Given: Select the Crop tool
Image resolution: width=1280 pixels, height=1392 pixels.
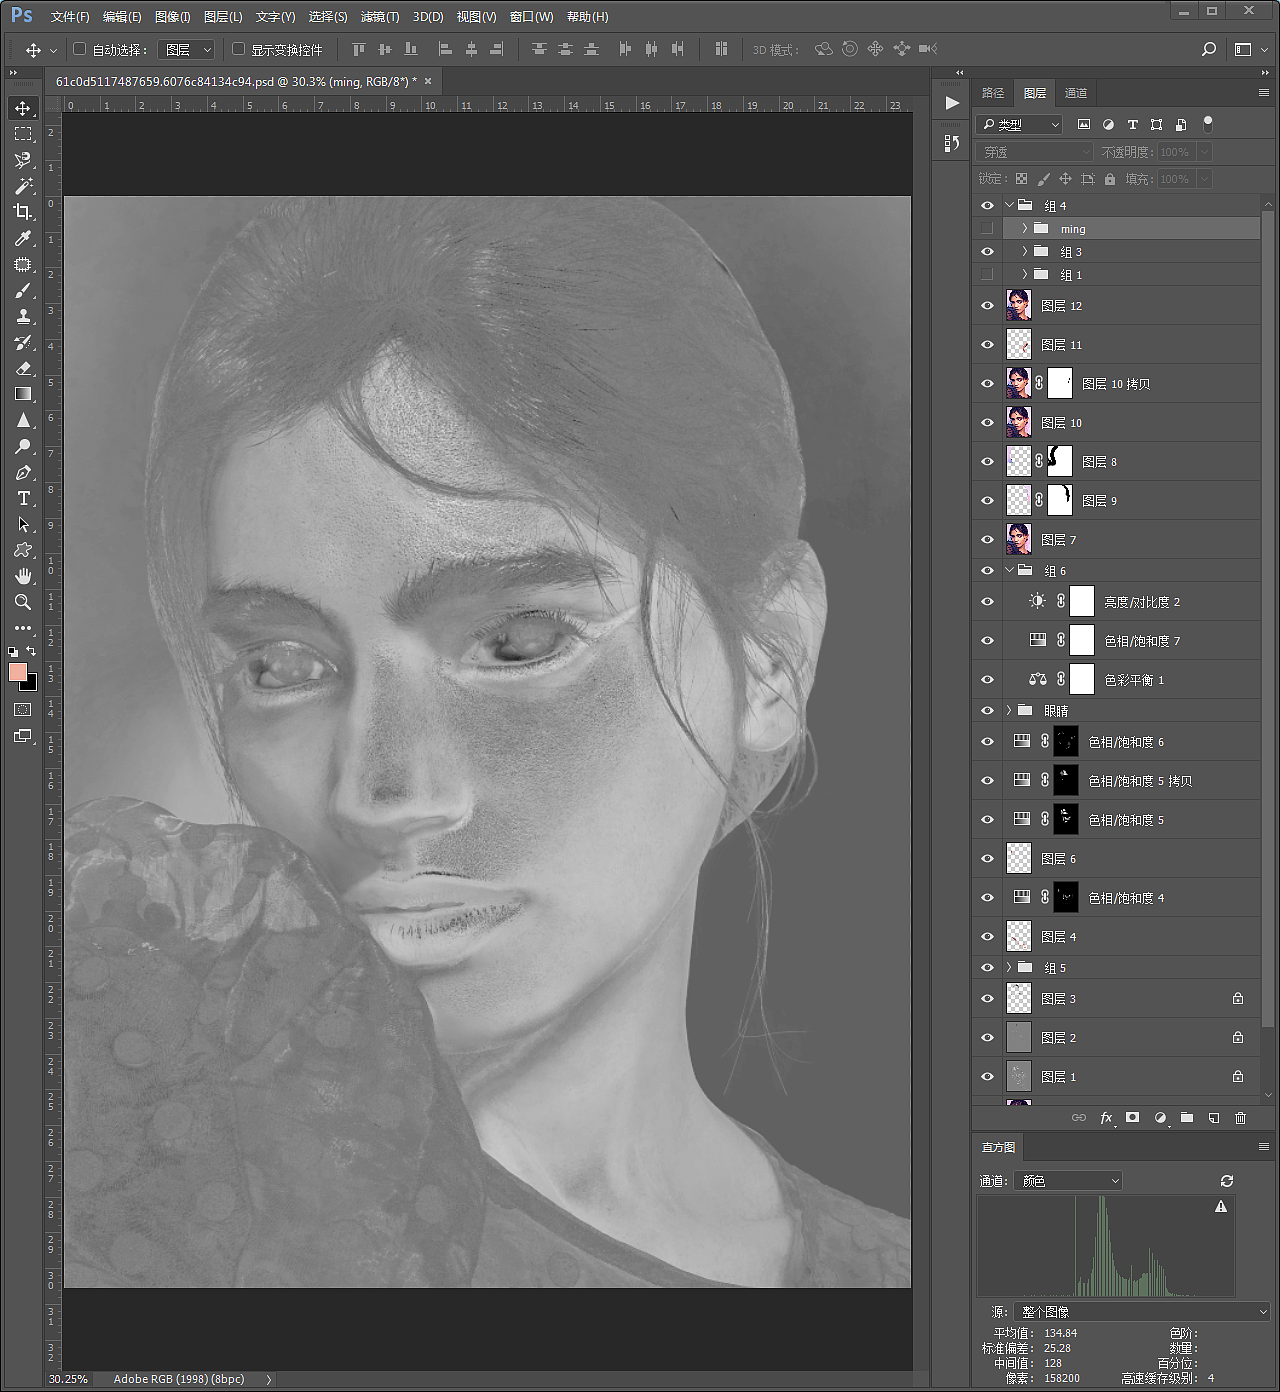Looking at the screenshot, I should coord(23,212).
